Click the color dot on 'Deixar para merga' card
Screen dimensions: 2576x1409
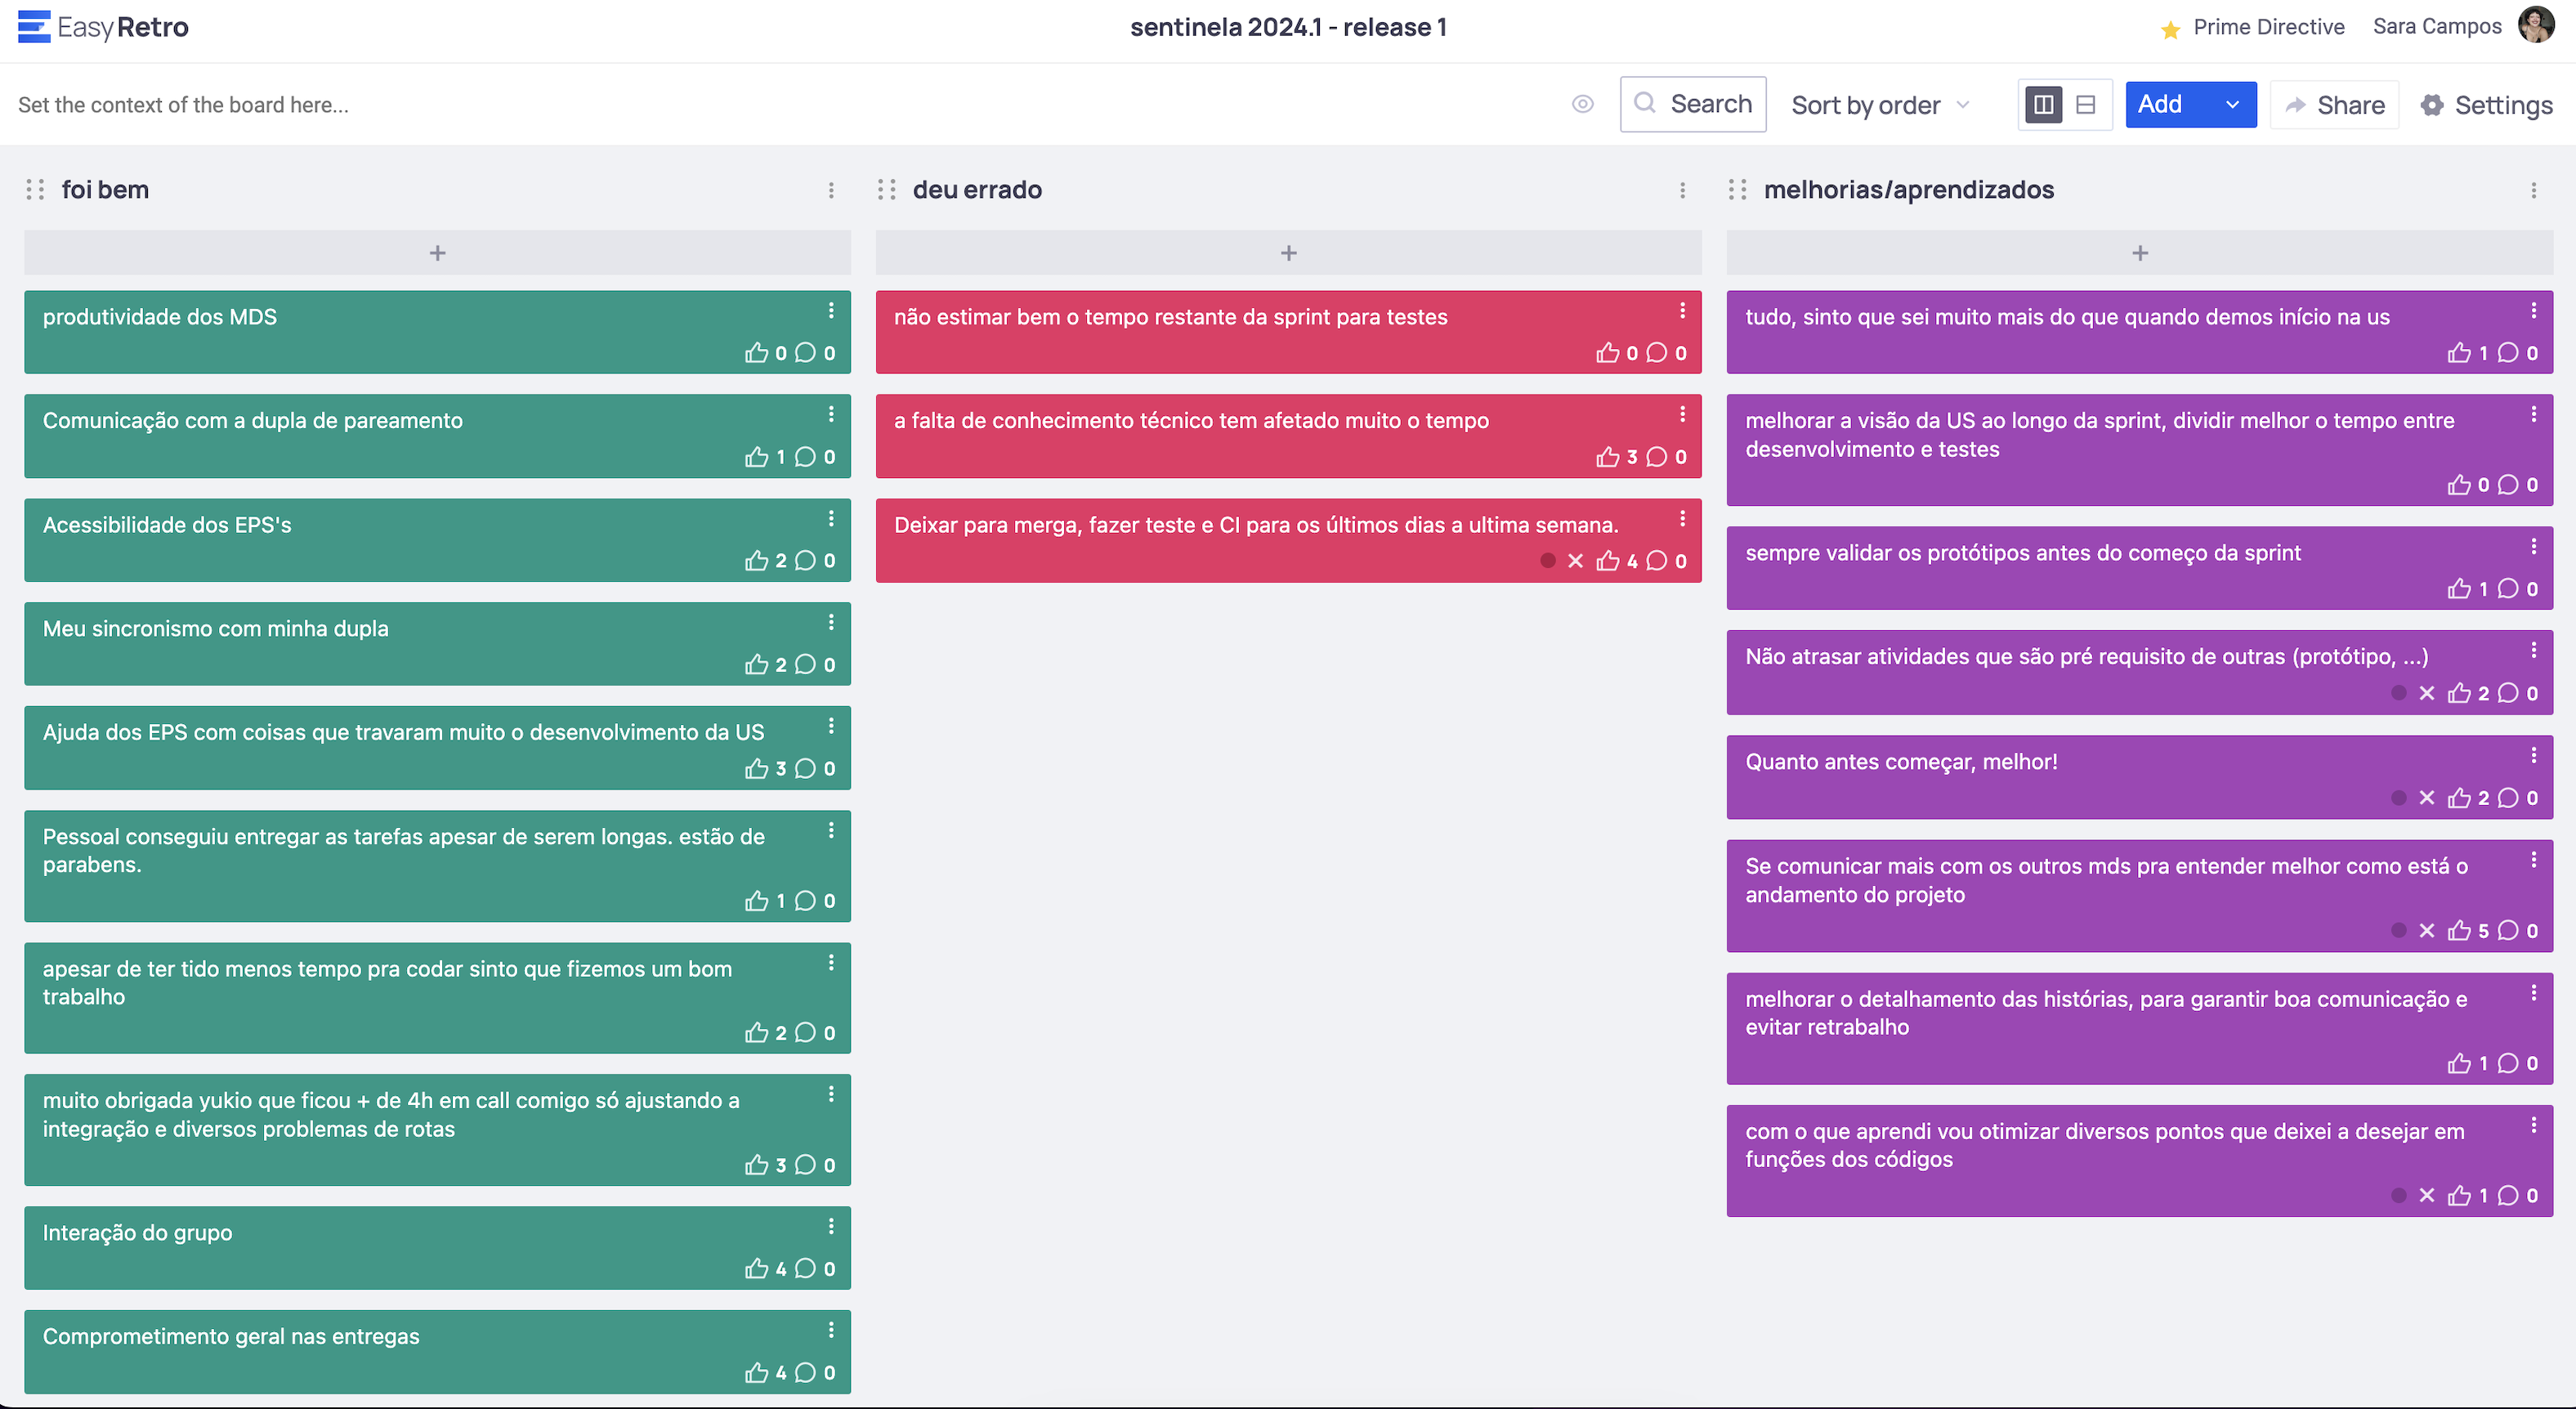[1547, 561]
